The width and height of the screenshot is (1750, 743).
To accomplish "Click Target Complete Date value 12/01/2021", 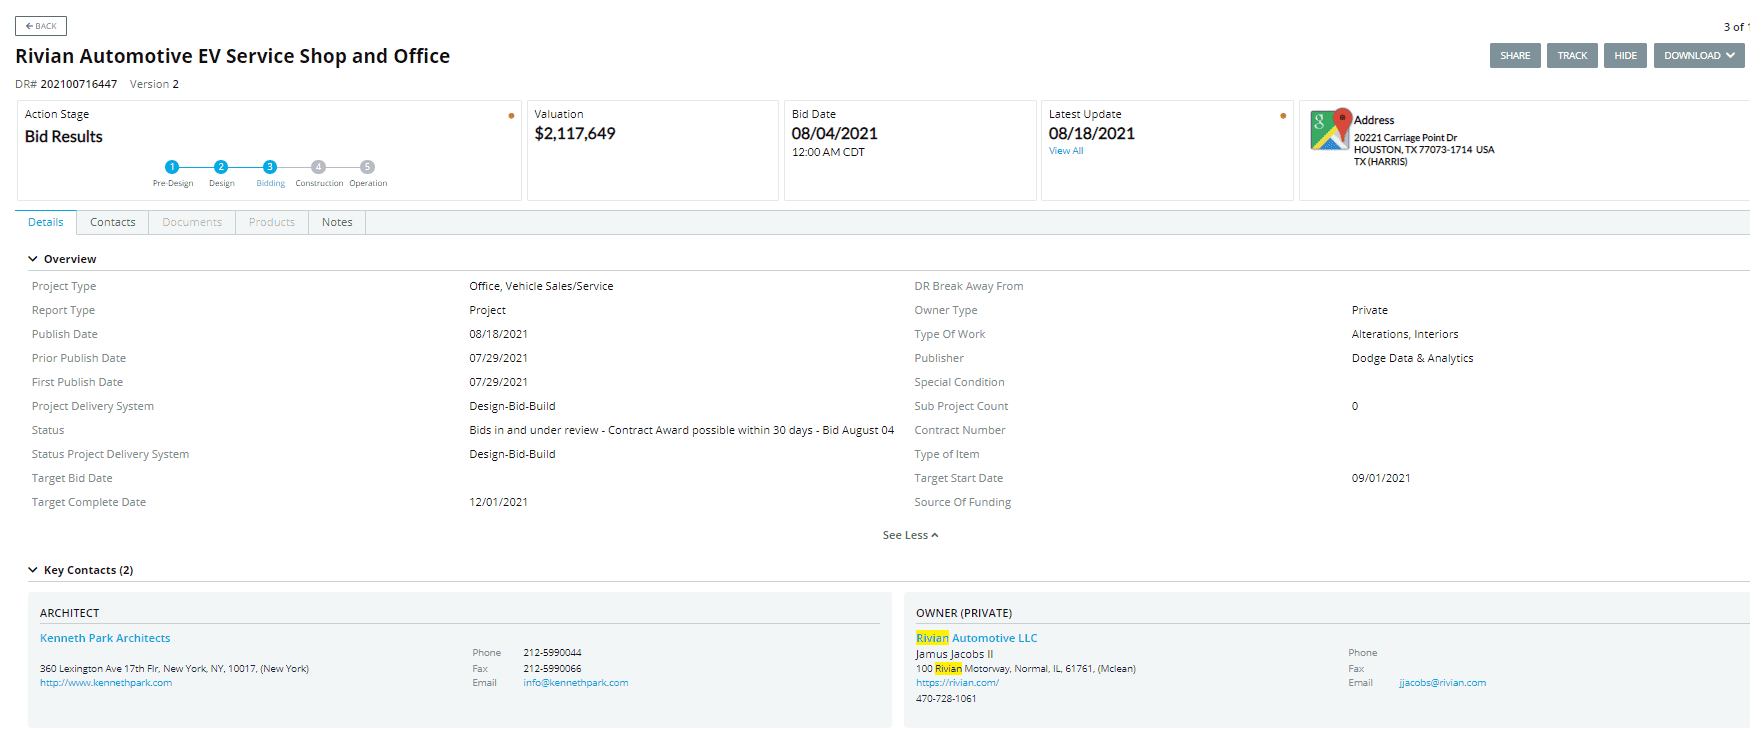I will coord(498,502).
